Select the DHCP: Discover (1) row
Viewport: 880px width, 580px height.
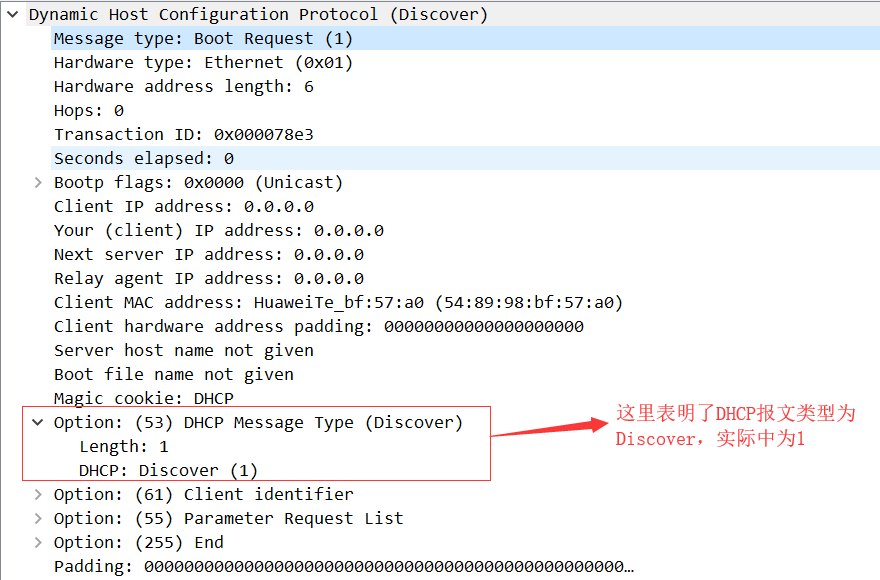coord(168,471)
